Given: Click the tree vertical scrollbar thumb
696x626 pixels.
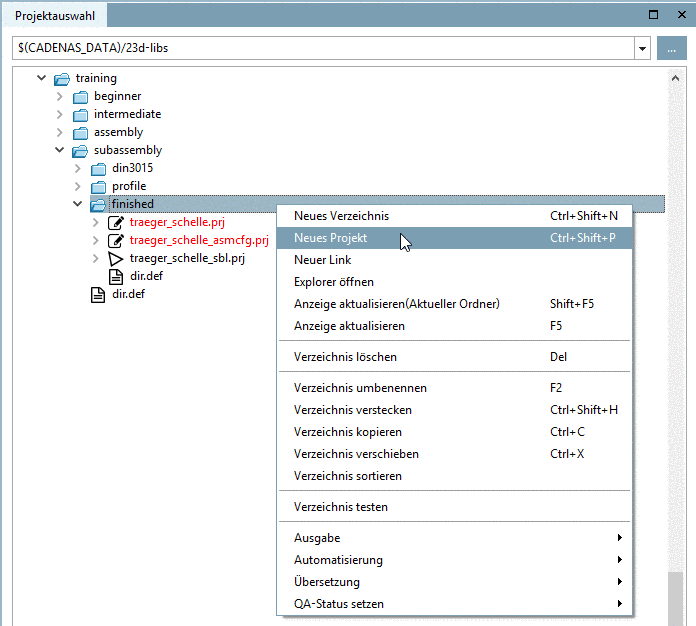Looking at the screenshot, I should click(675, 599).
